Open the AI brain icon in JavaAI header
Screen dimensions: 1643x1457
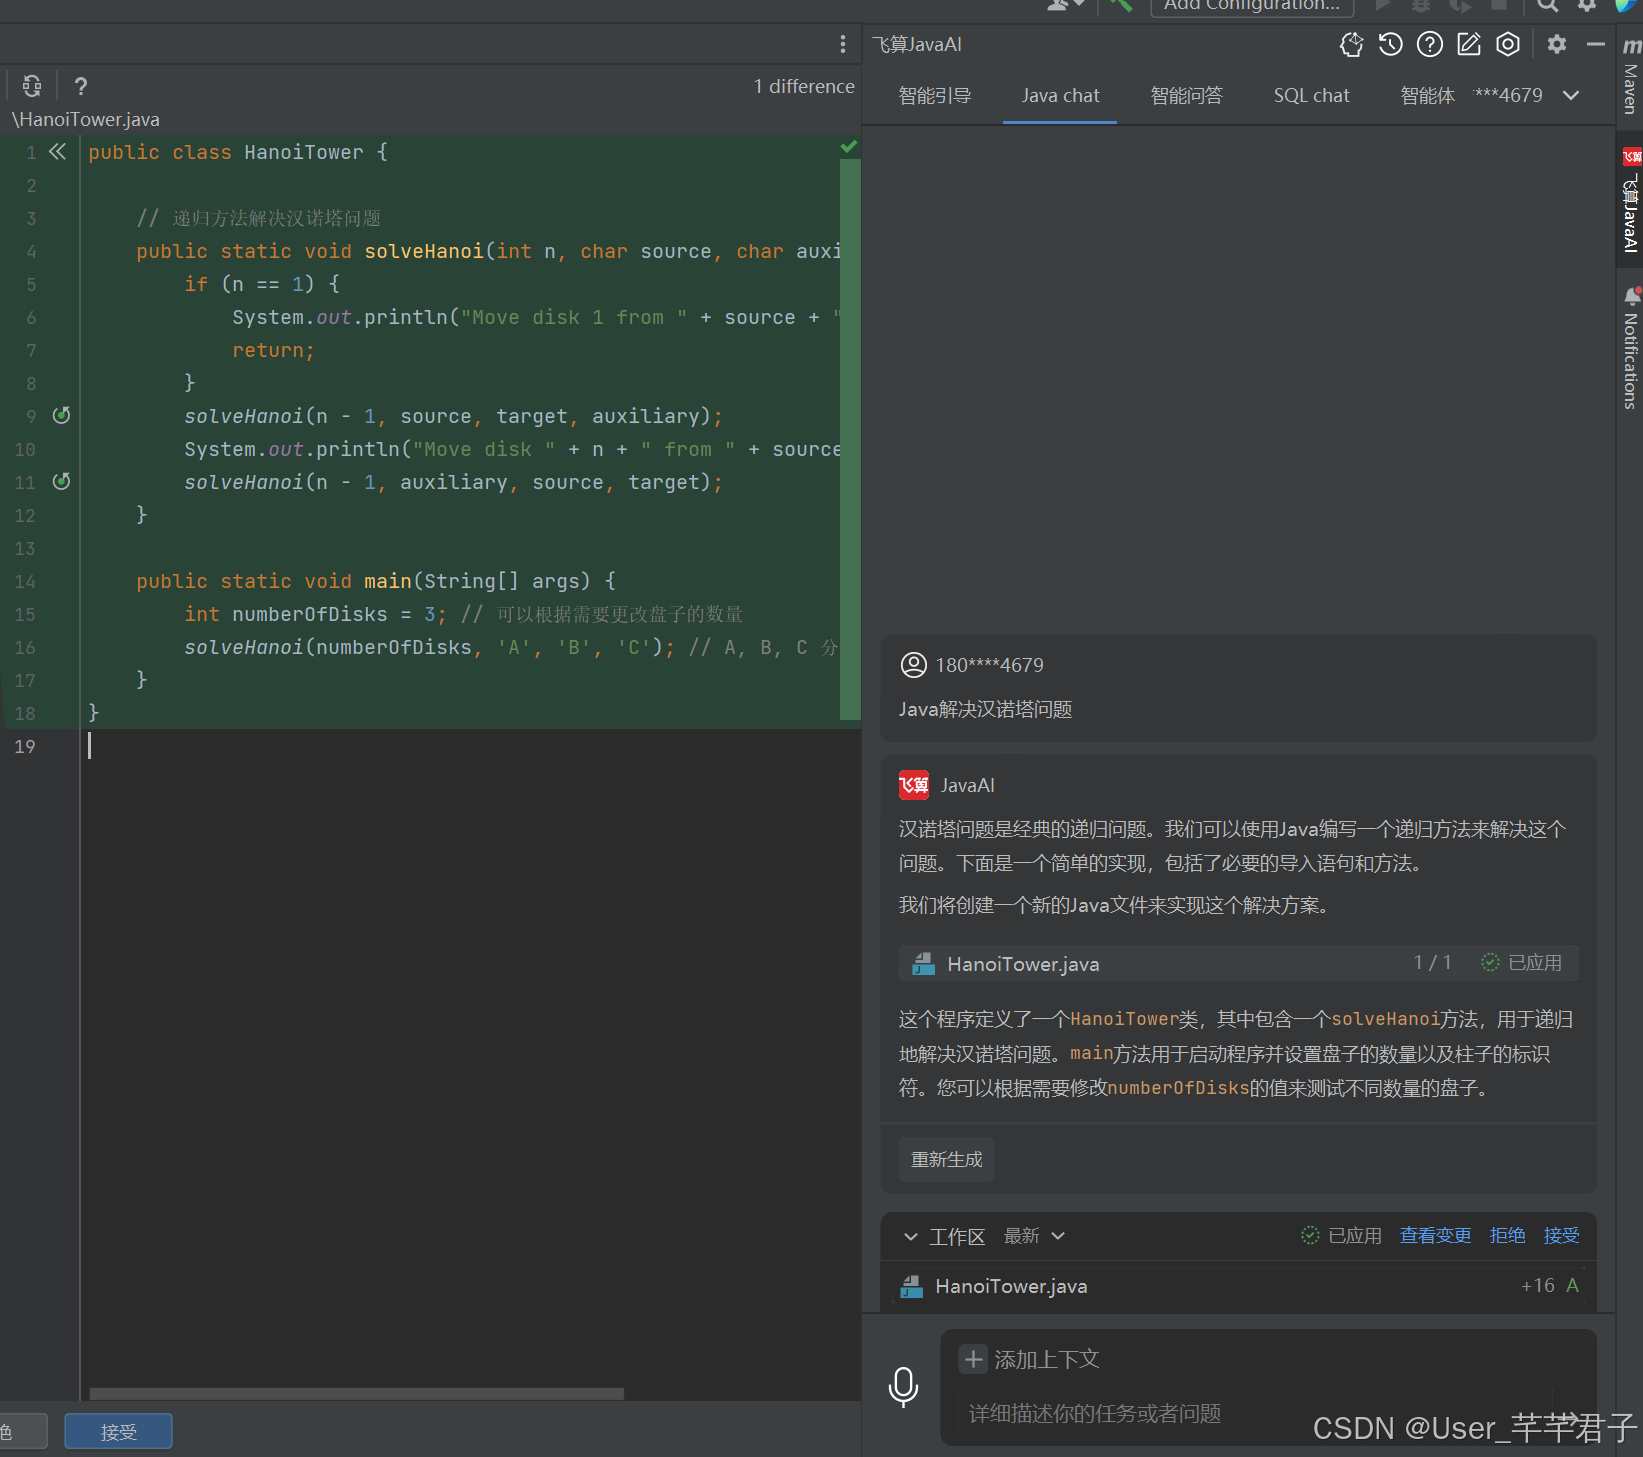click(1351, 44)
